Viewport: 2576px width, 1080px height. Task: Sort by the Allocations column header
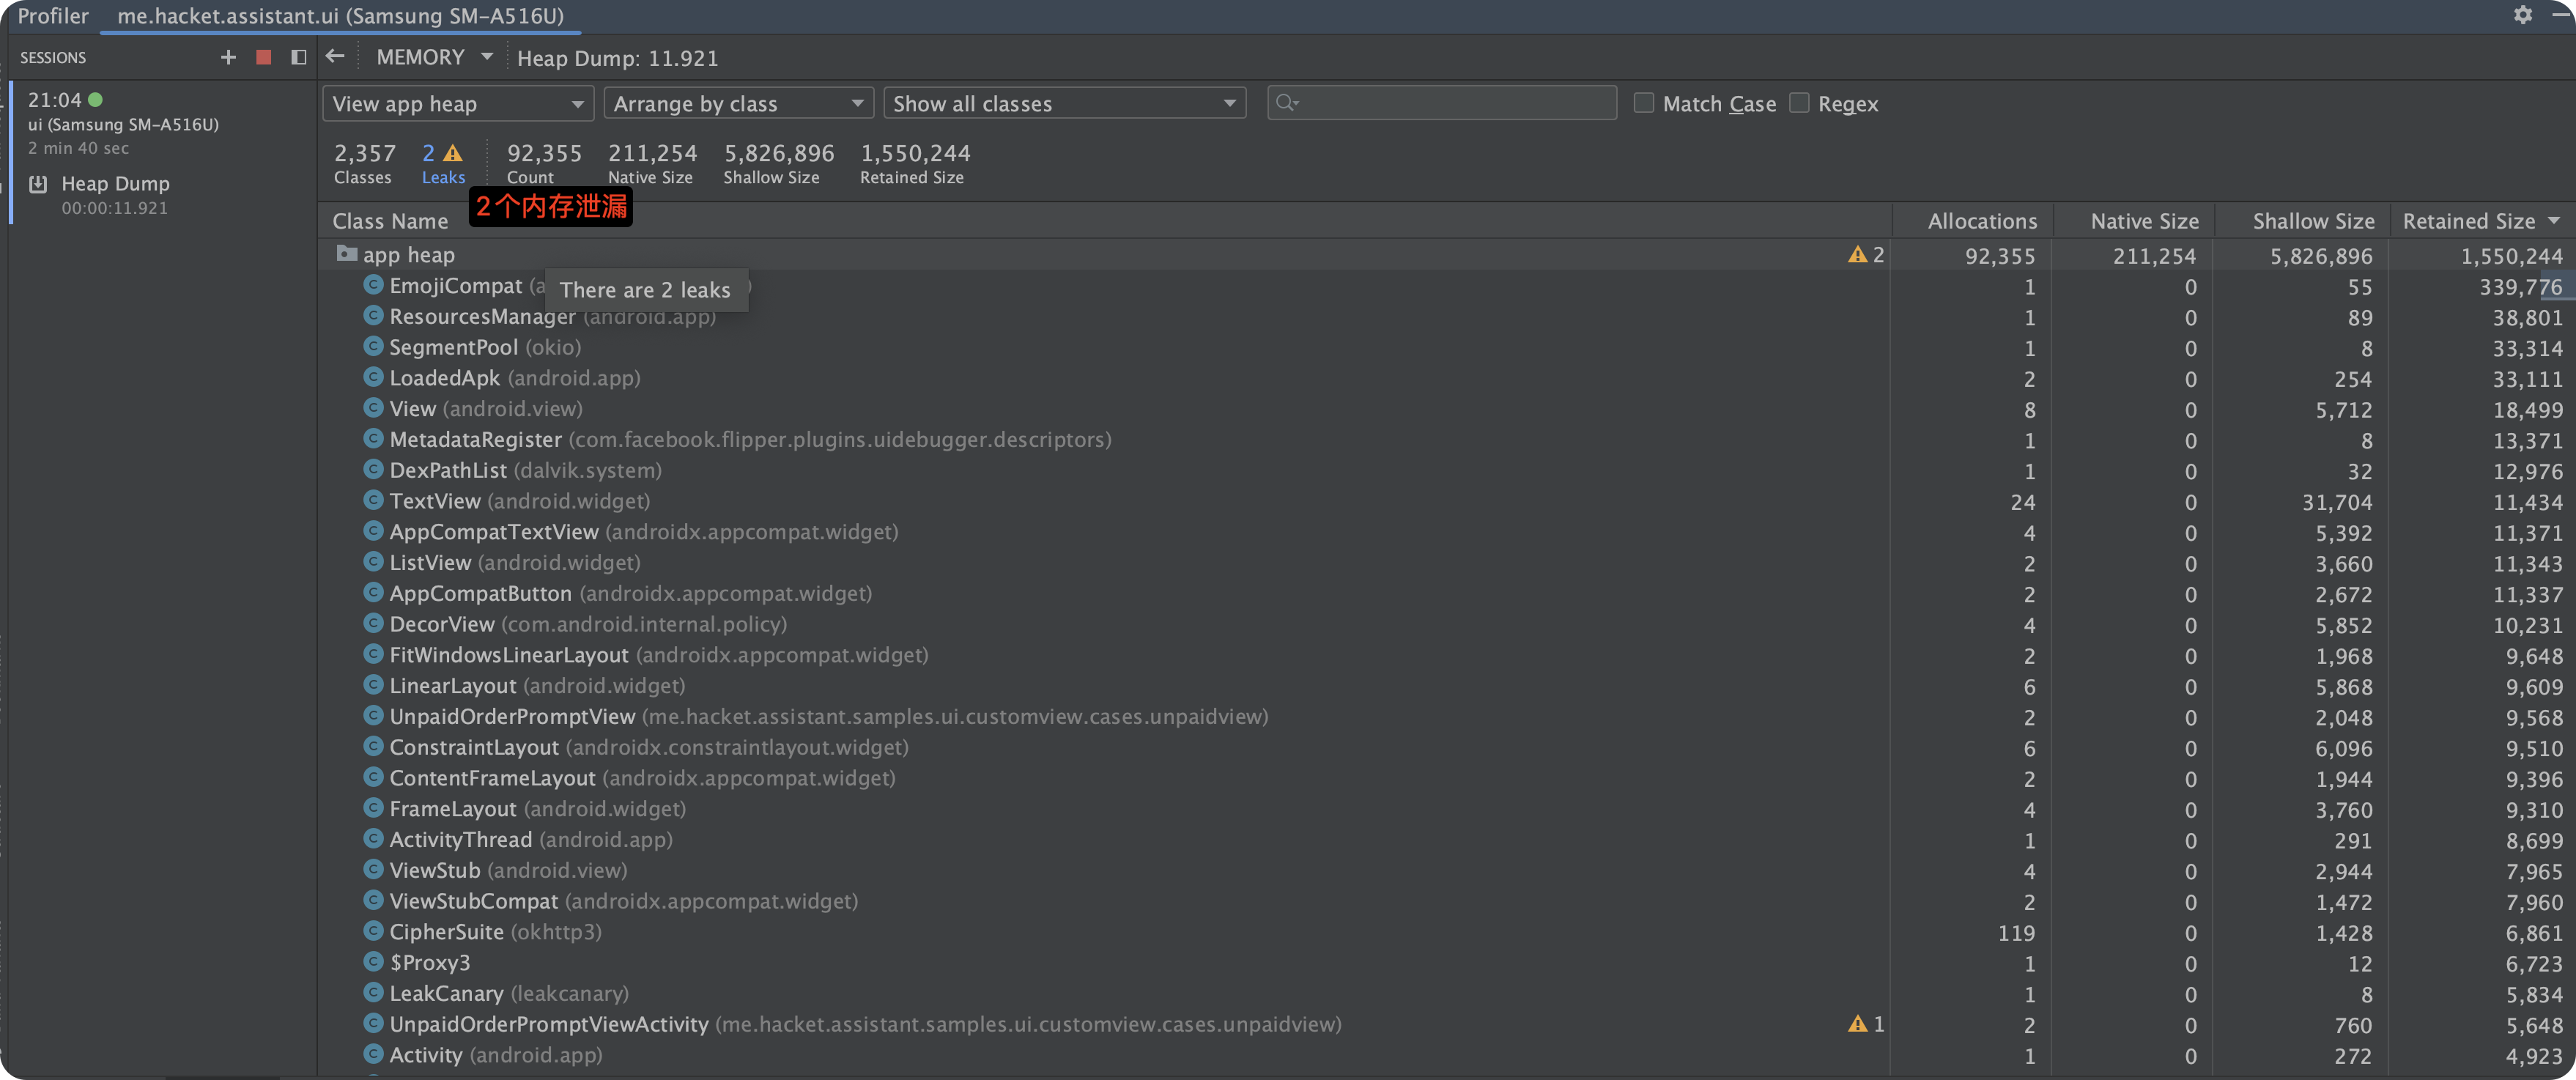(x=1981, y=221)
